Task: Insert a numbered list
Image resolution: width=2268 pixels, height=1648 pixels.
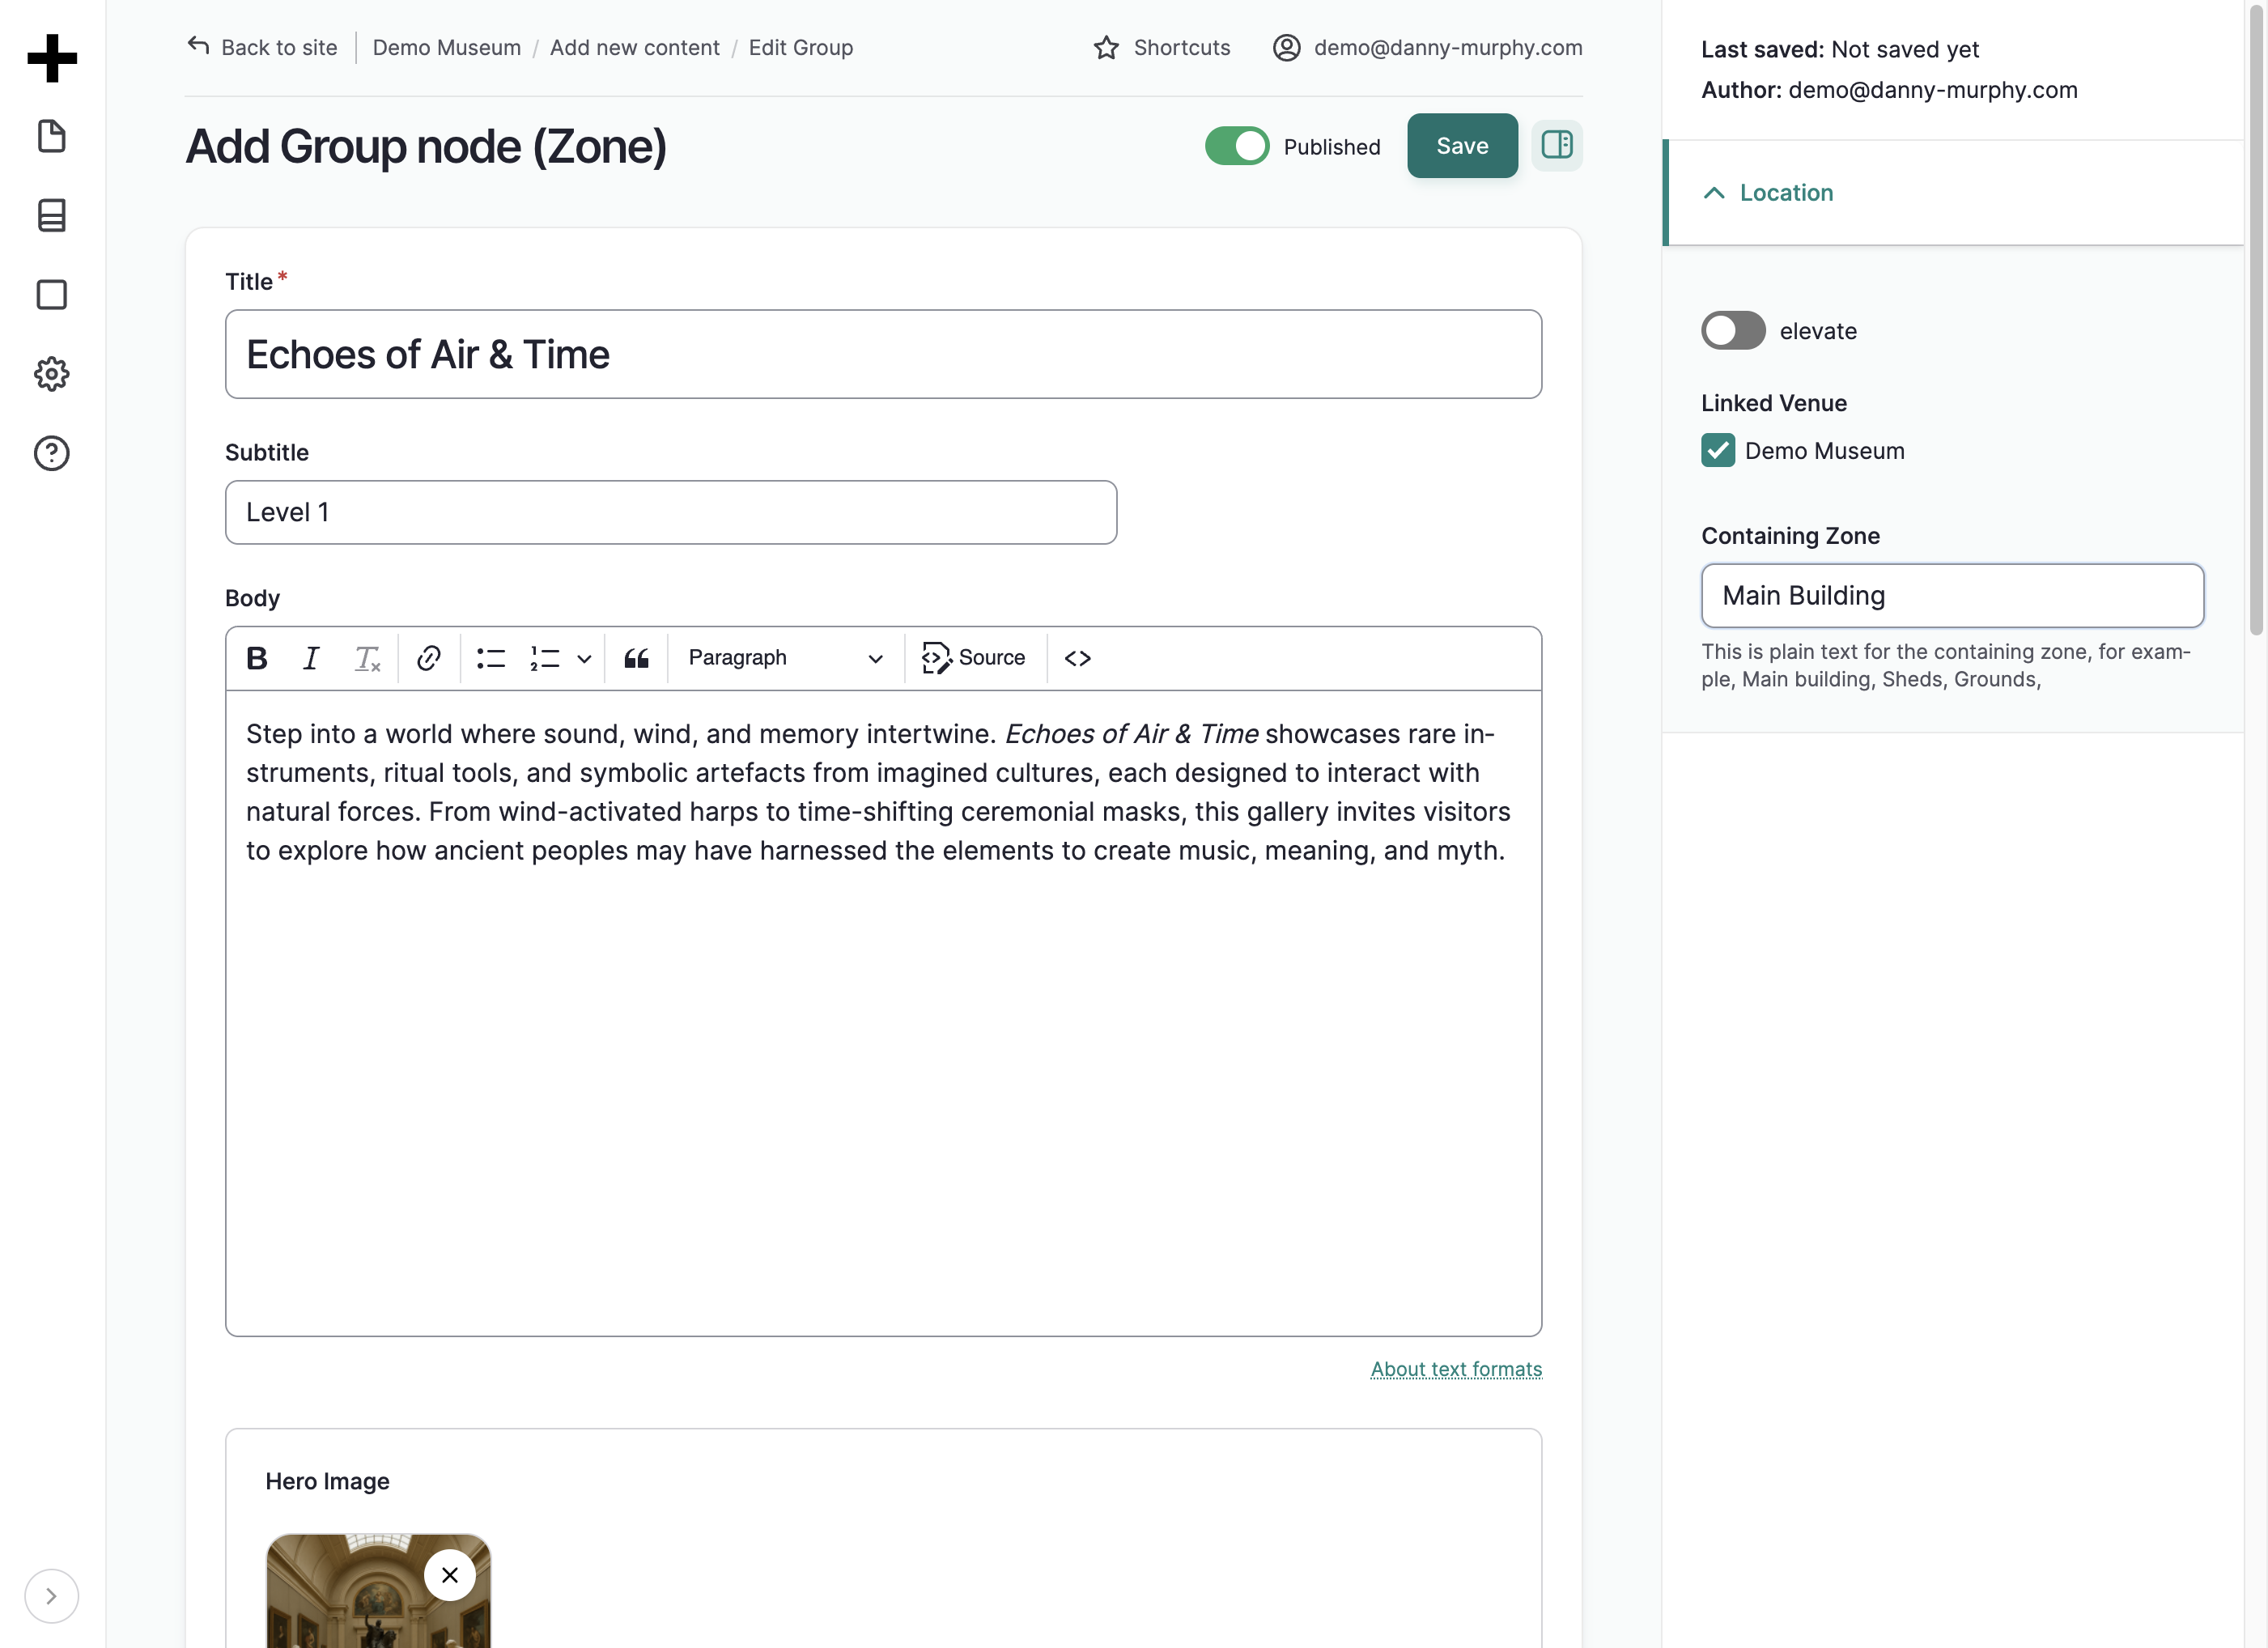Action: point(545,658)
